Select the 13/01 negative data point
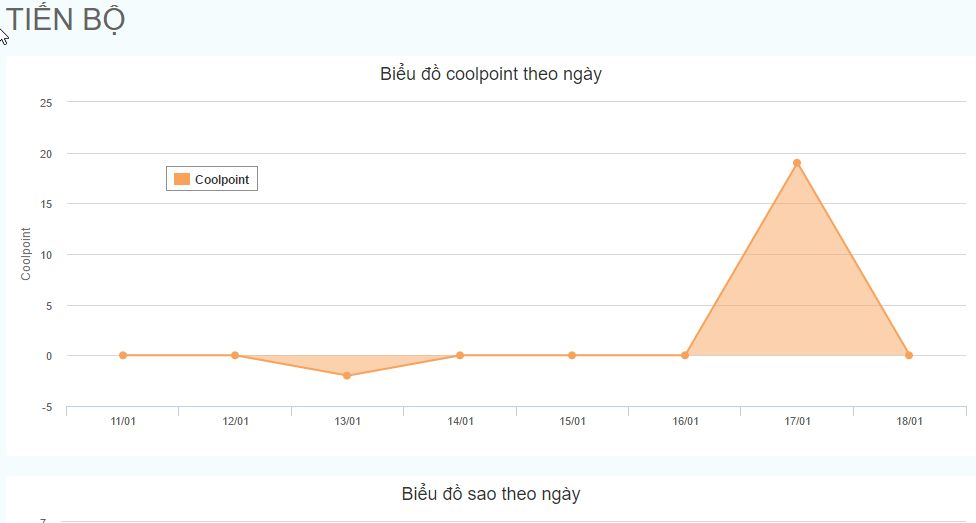Viewport: 976px width, 523px height. click(347, 375)
